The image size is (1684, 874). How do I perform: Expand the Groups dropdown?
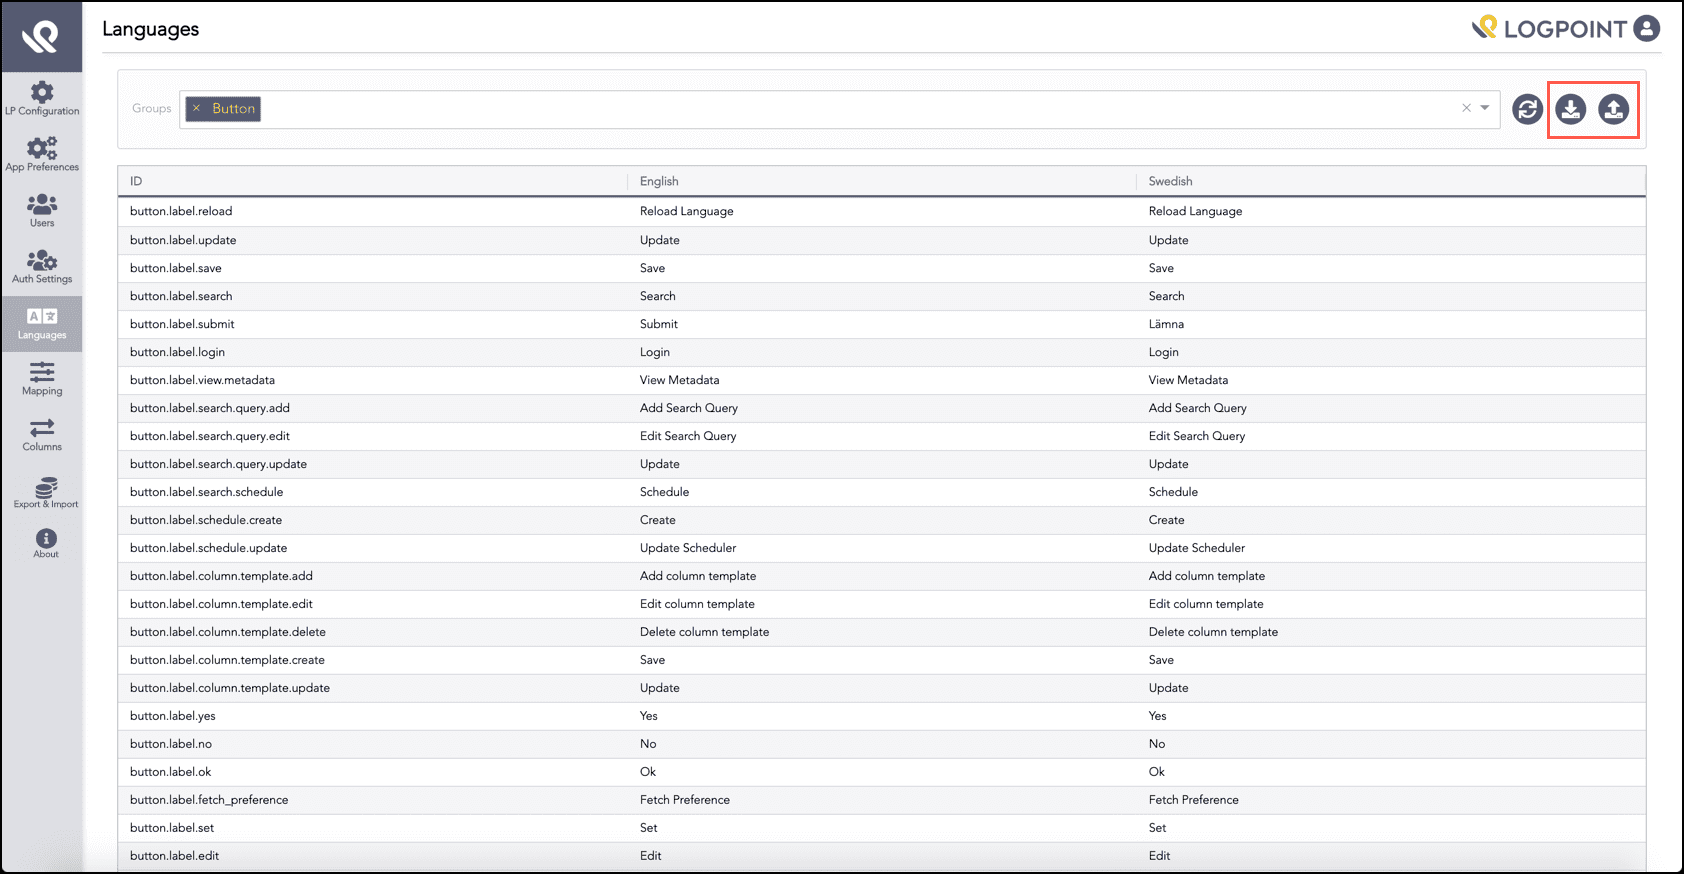click(1485, 108)
